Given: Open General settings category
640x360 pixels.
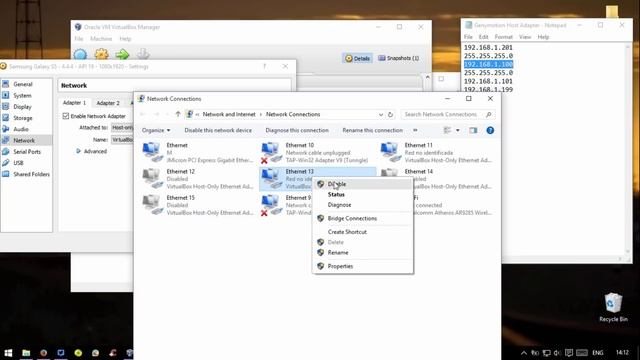Looking at the screenshot, I should pyautogui.click(x=22, y=84).
